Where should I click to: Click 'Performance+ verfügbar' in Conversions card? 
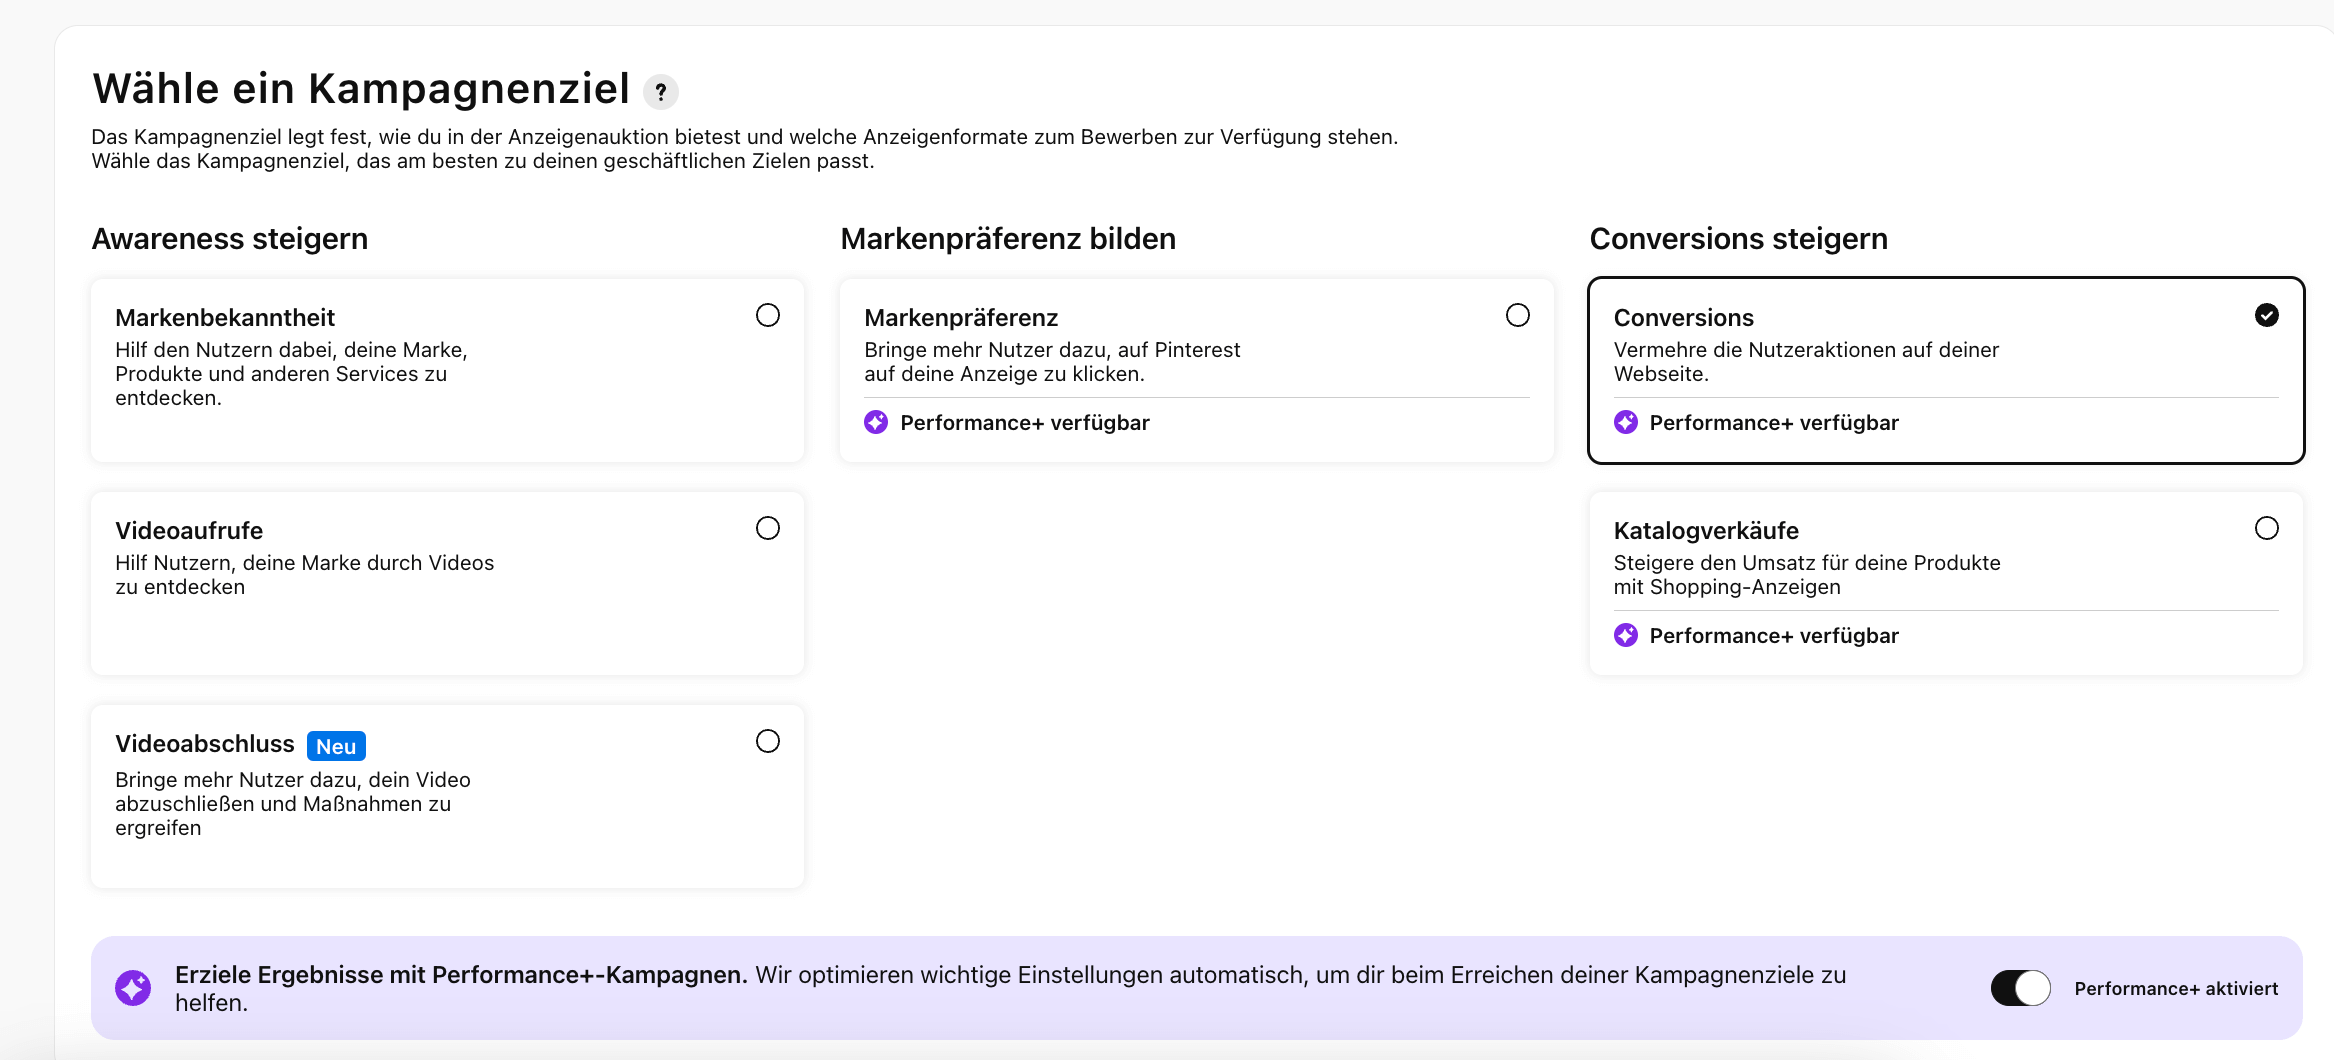click(1774, 423)
